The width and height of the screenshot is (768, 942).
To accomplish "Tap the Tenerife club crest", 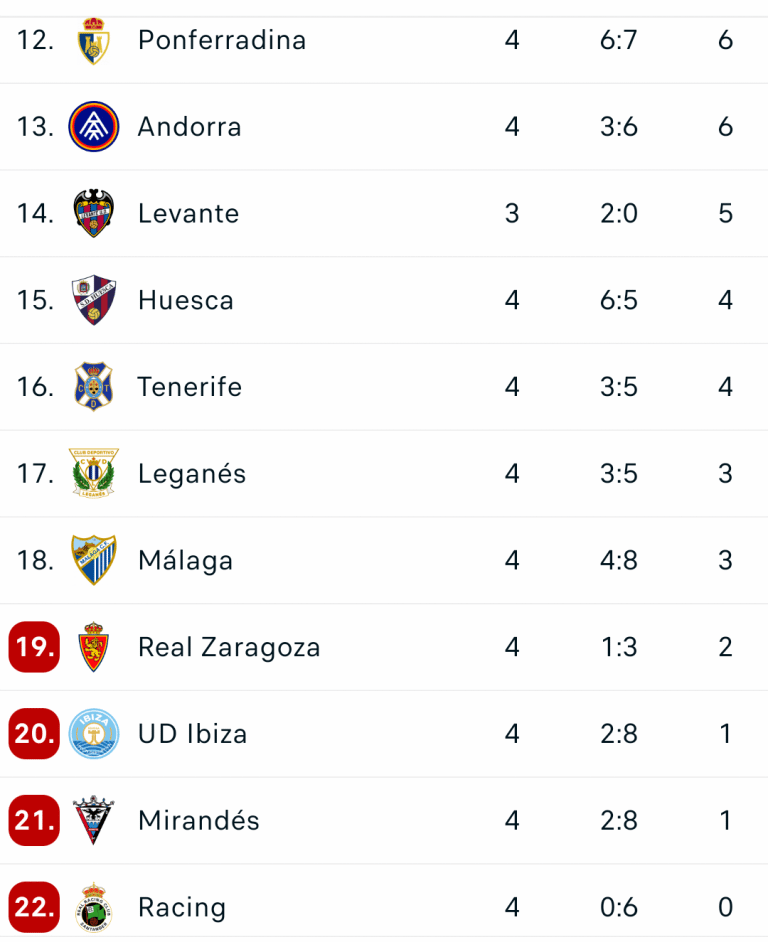I will (x=94, y=386).
